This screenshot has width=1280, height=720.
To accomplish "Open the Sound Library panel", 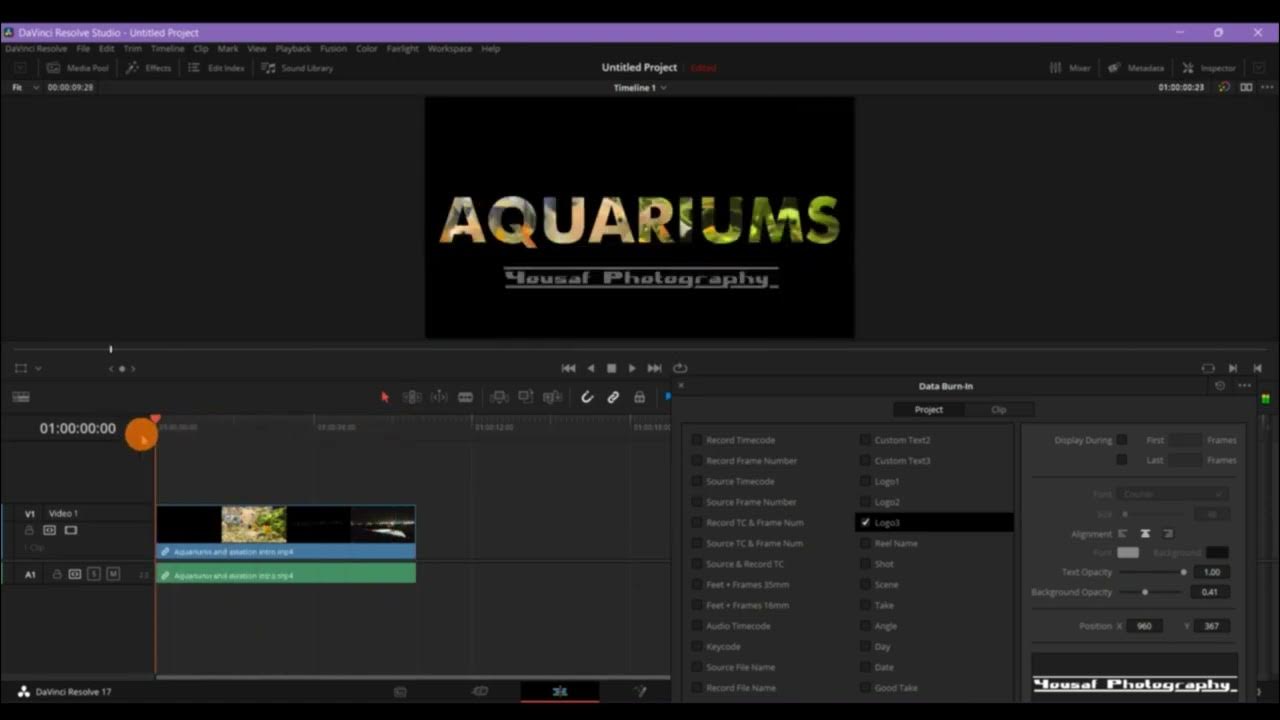I will click(x=297, y=68).
